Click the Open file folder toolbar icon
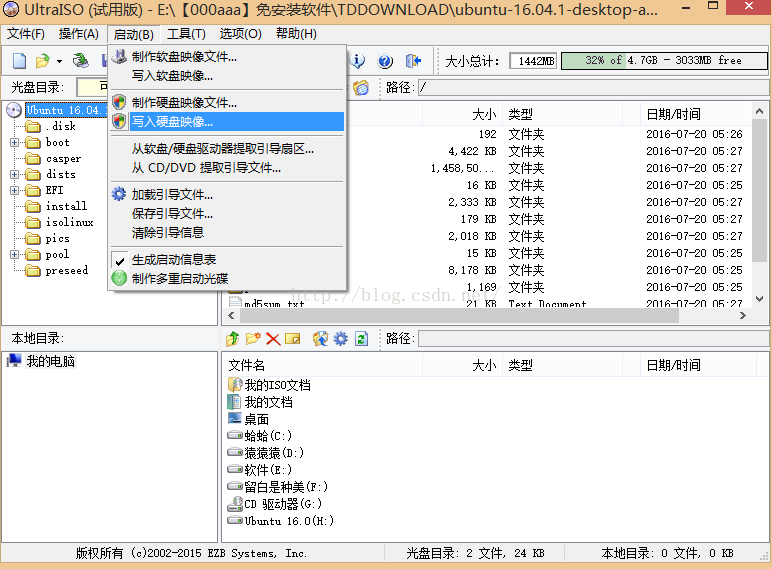This screenshot has width=772, height=569. pos(42,61)
